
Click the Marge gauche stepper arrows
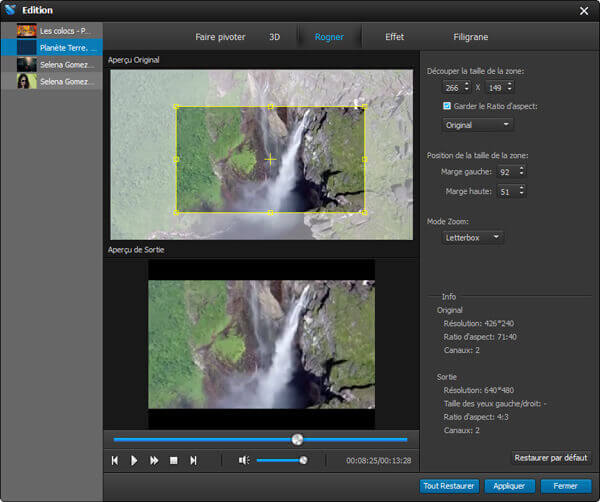point(521,171)
